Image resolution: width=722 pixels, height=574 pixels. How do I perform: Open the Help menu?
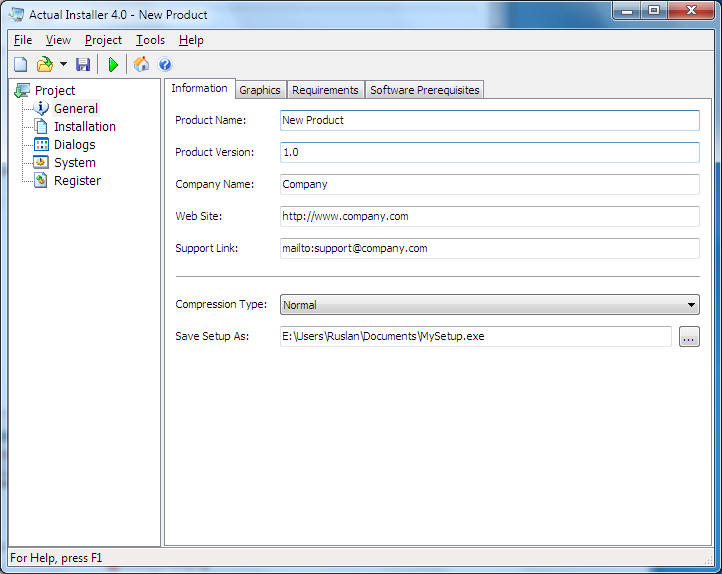click(191, 40)
